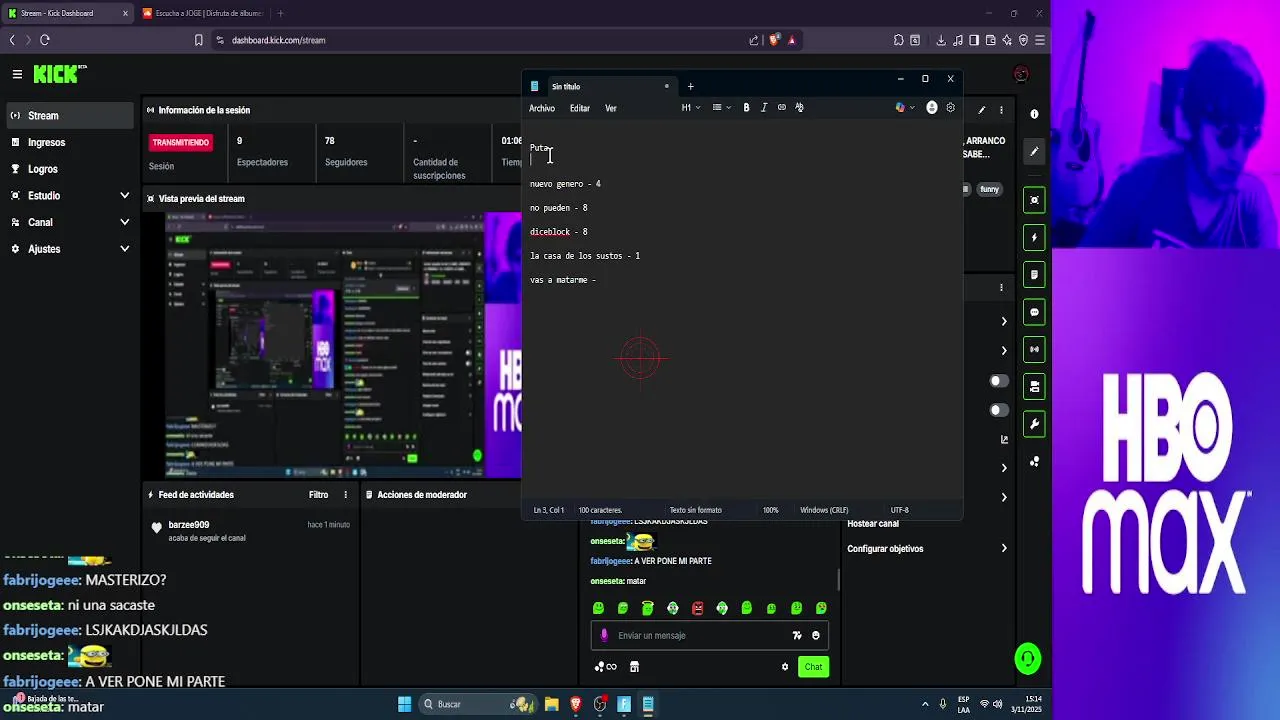Insert a link from Notepad toolbar

(x=782, y=108)
